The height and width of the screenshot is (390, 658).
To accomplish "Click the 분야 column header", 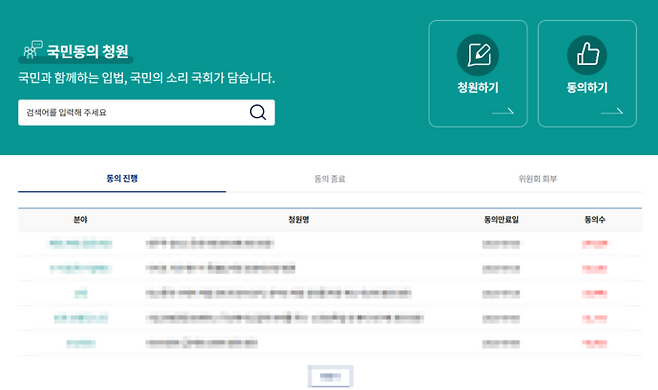I will [81, 220].
